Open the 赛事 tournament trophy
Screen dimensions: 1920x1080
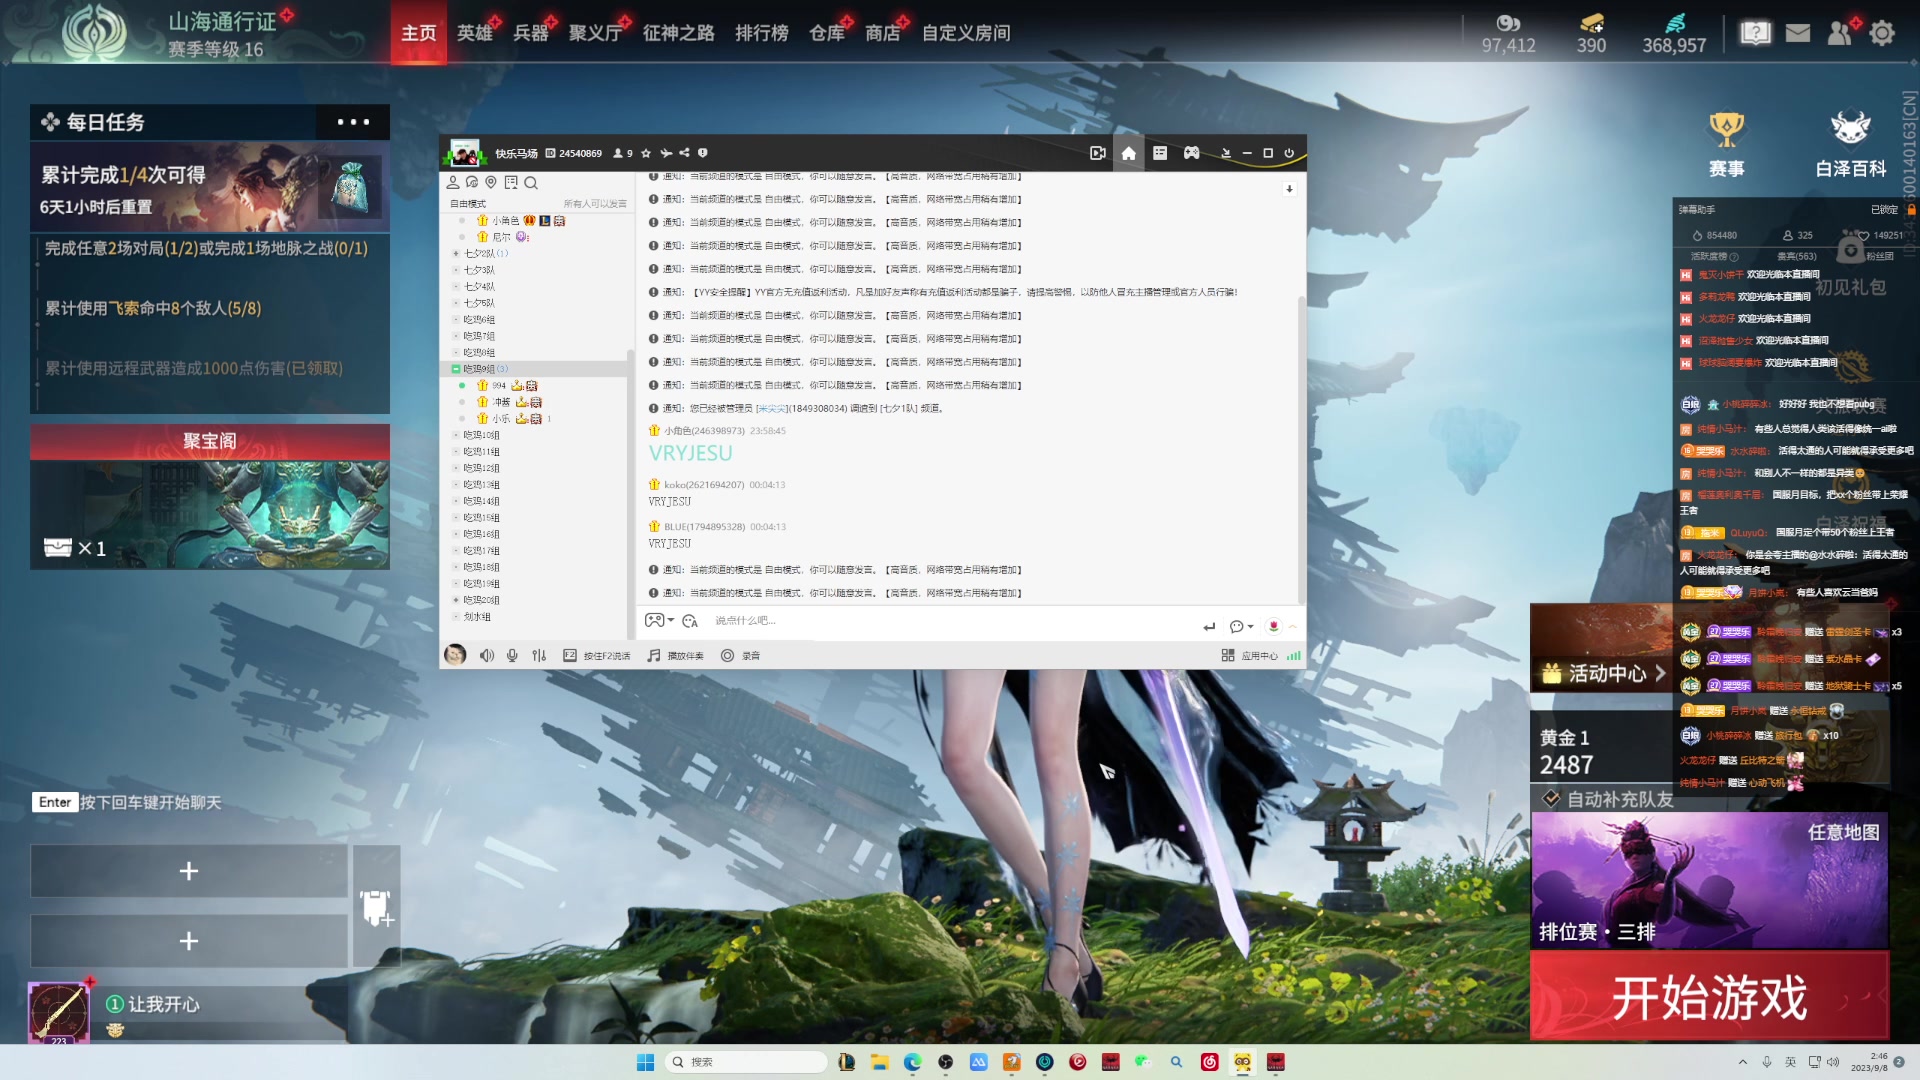click(1726, 144)
